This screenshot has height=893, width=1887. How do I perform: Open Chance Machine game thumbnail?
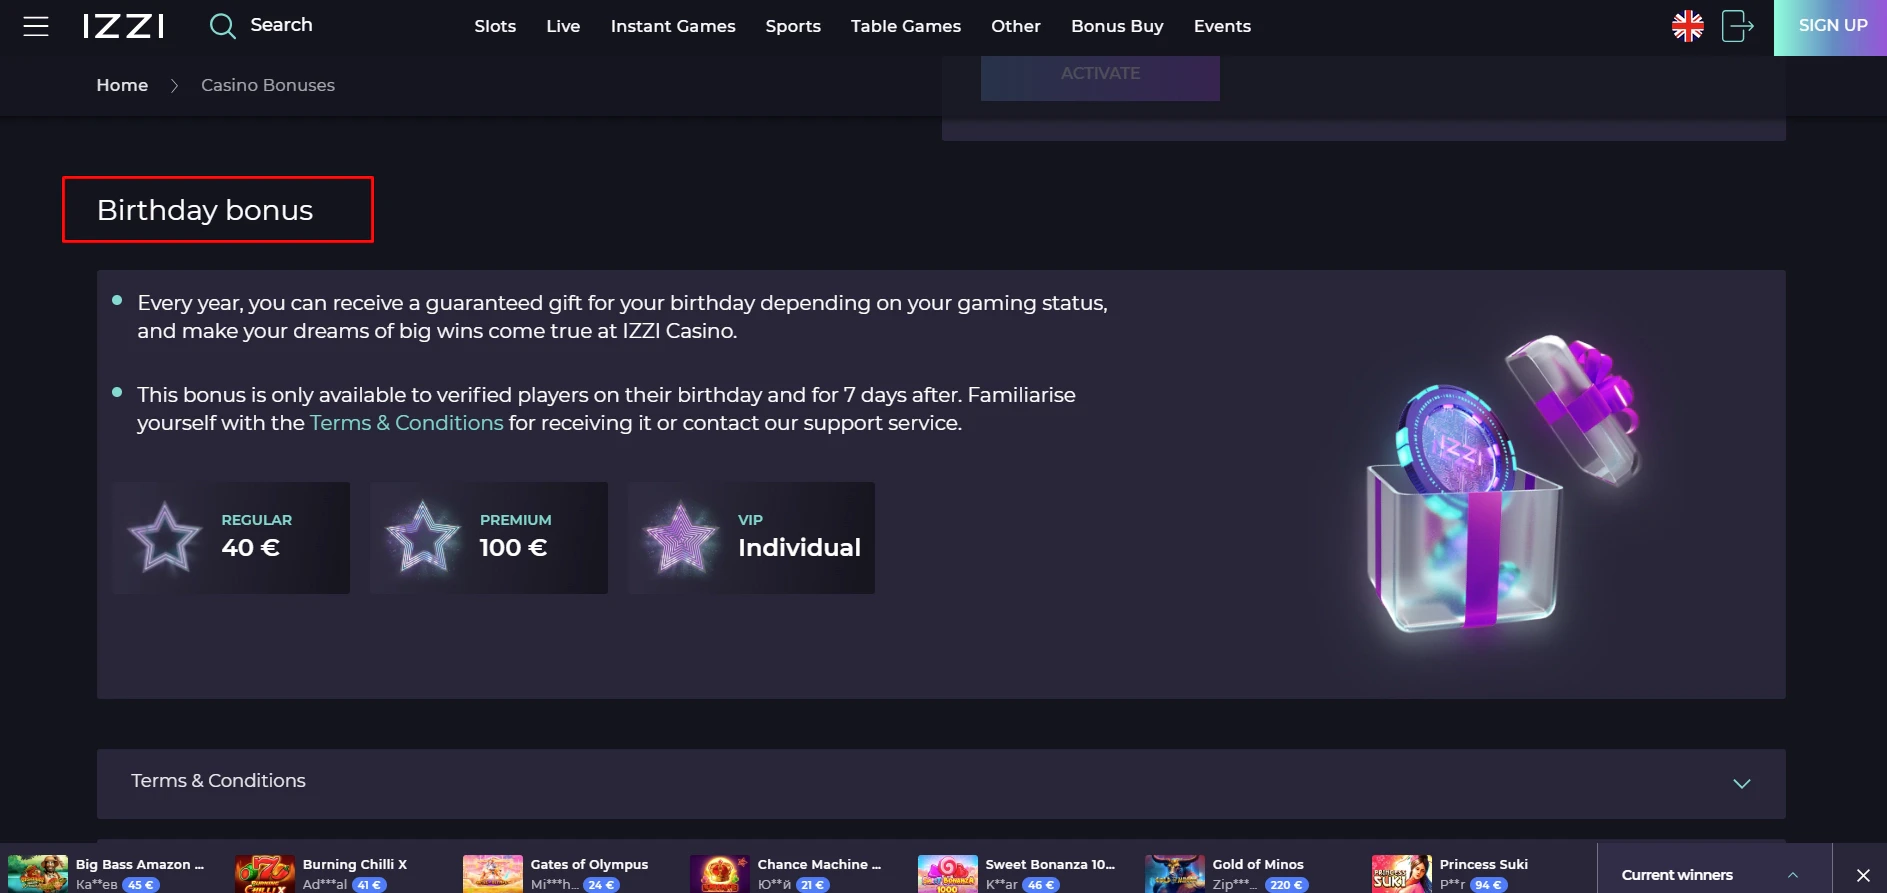point(720,874)
